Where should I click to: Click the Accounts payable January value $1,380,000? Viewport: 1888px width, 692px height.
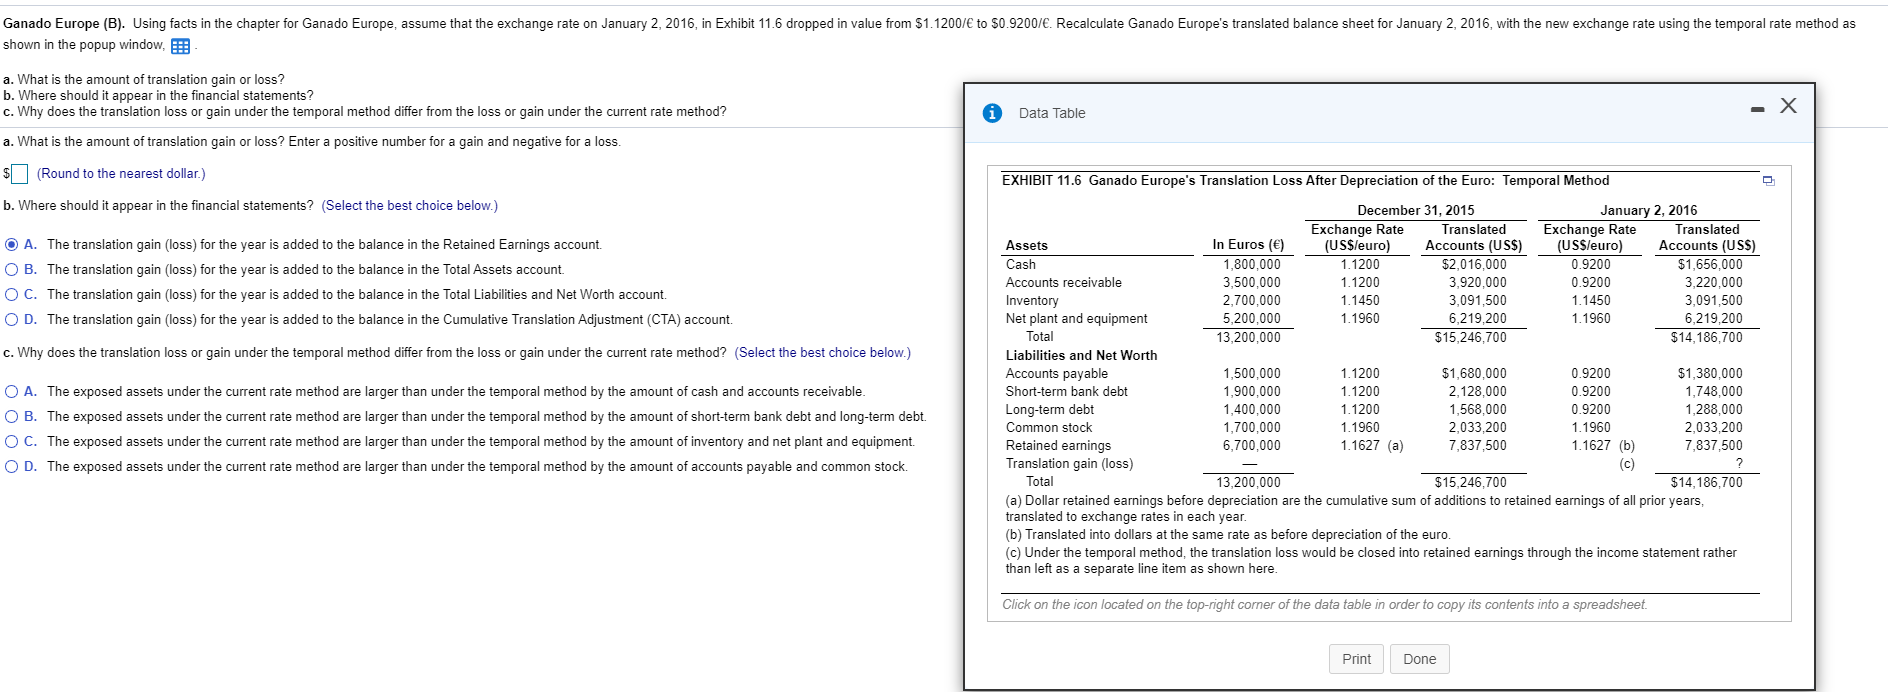coord(1710,374)
